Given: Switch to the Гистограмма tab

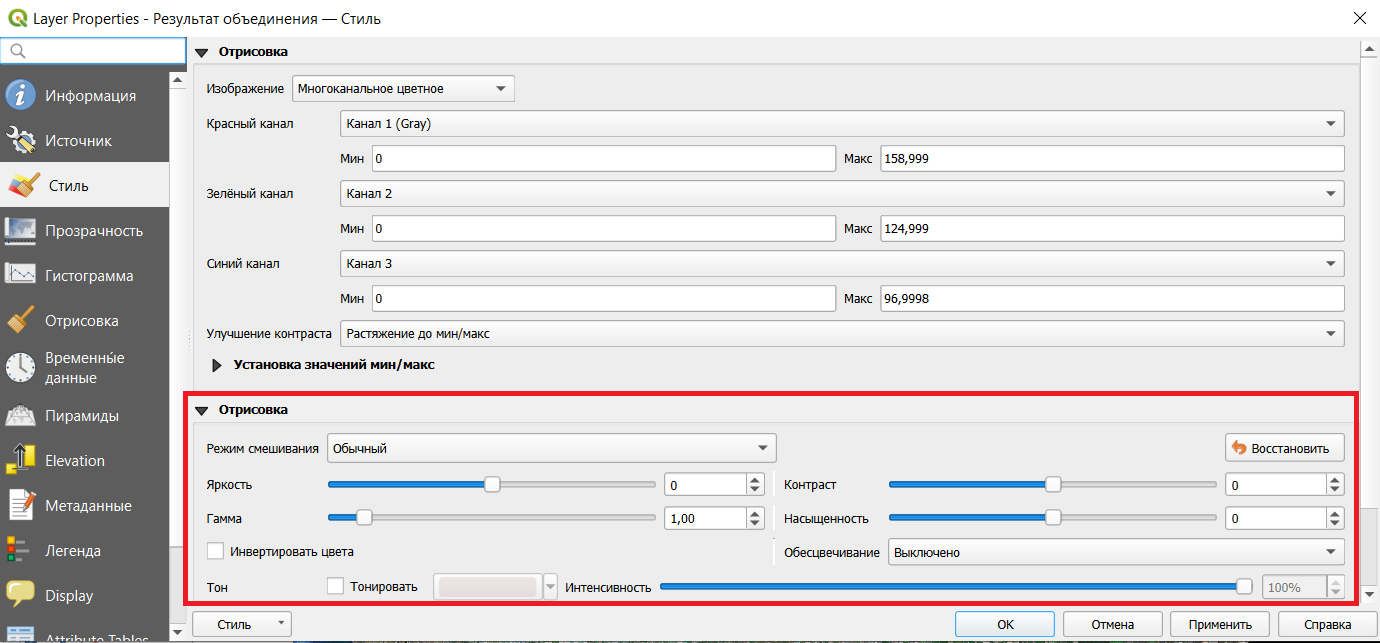Looking at the screenshot, I should coord(85,276).
